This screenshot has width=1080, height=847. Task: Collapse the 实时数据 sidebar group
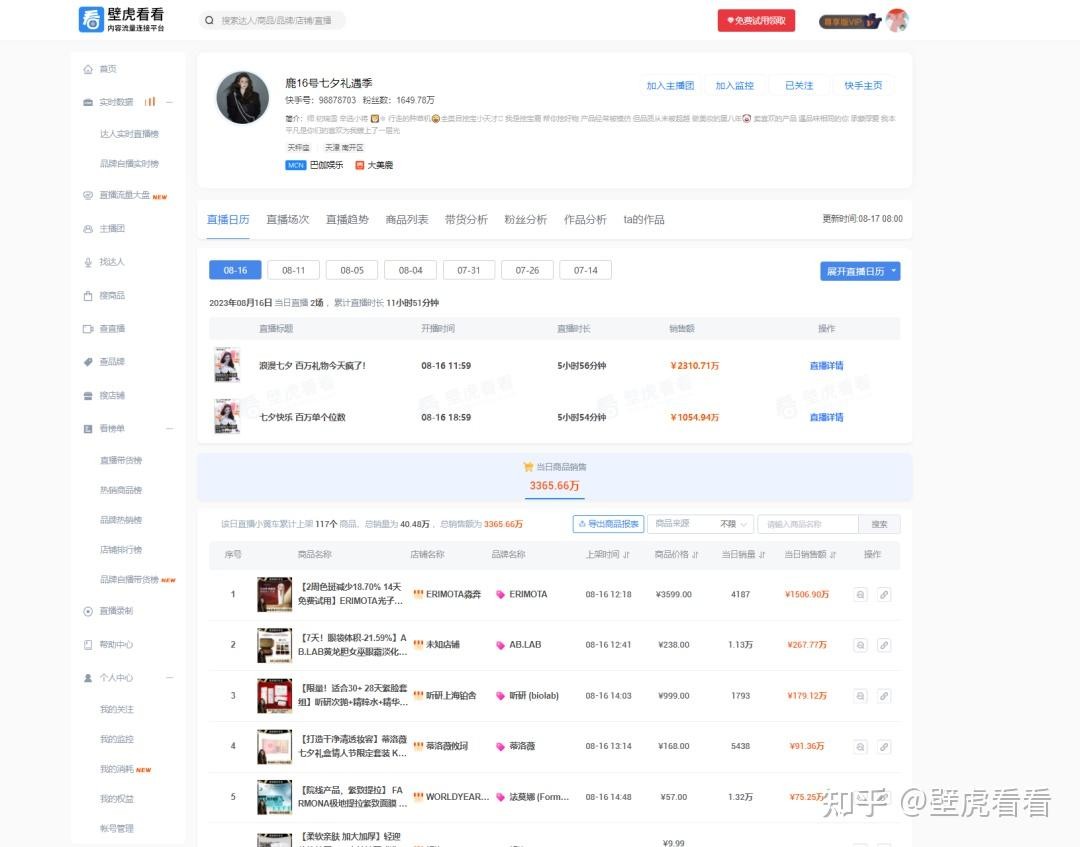pos(169,102)
